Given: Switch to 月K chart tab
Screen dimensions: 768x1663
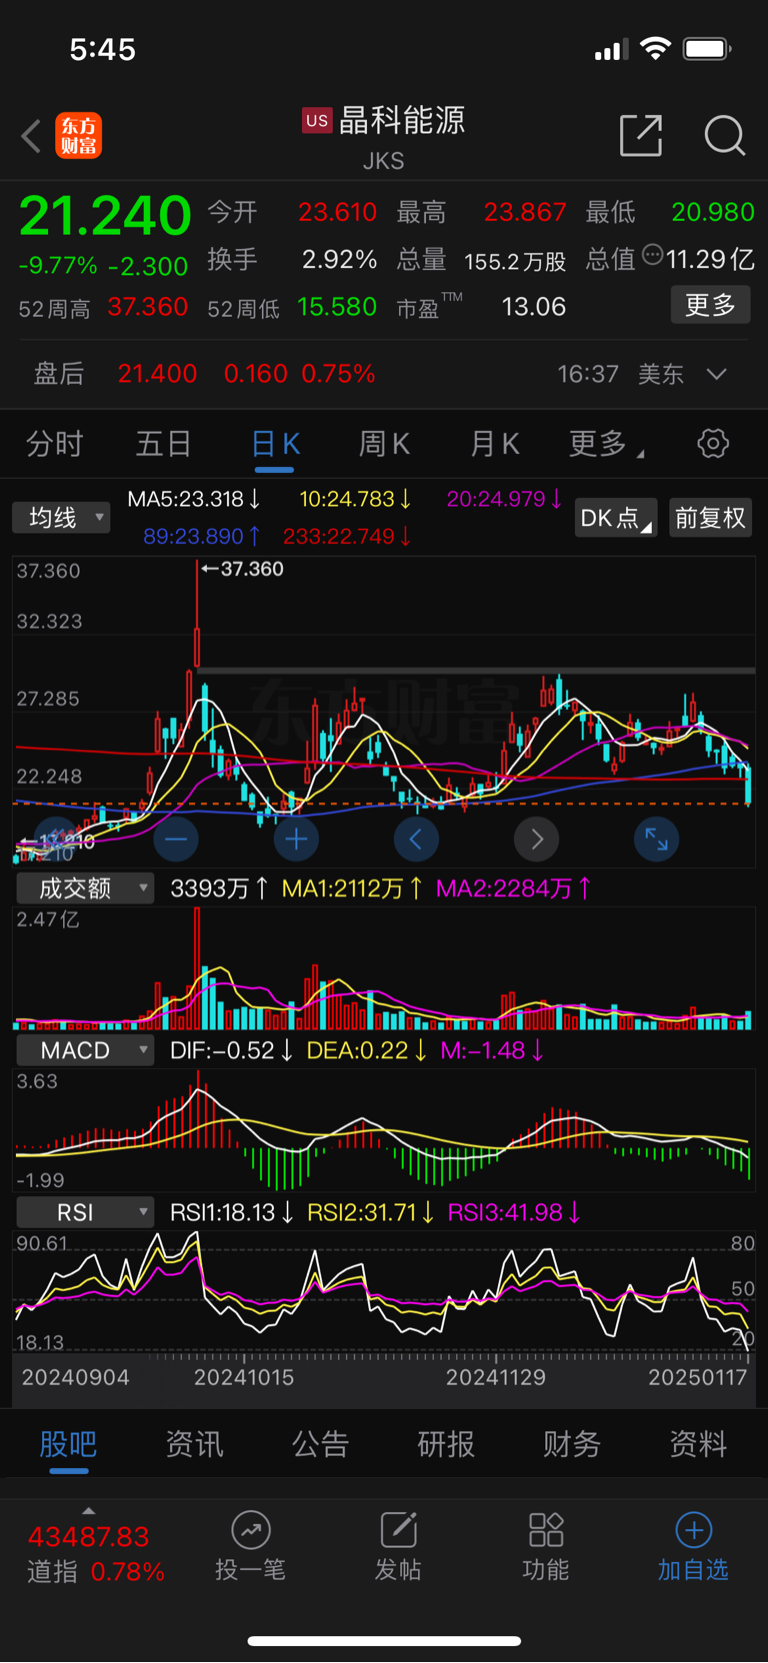Looking at the screenshot, I should (x=494, y=443).
